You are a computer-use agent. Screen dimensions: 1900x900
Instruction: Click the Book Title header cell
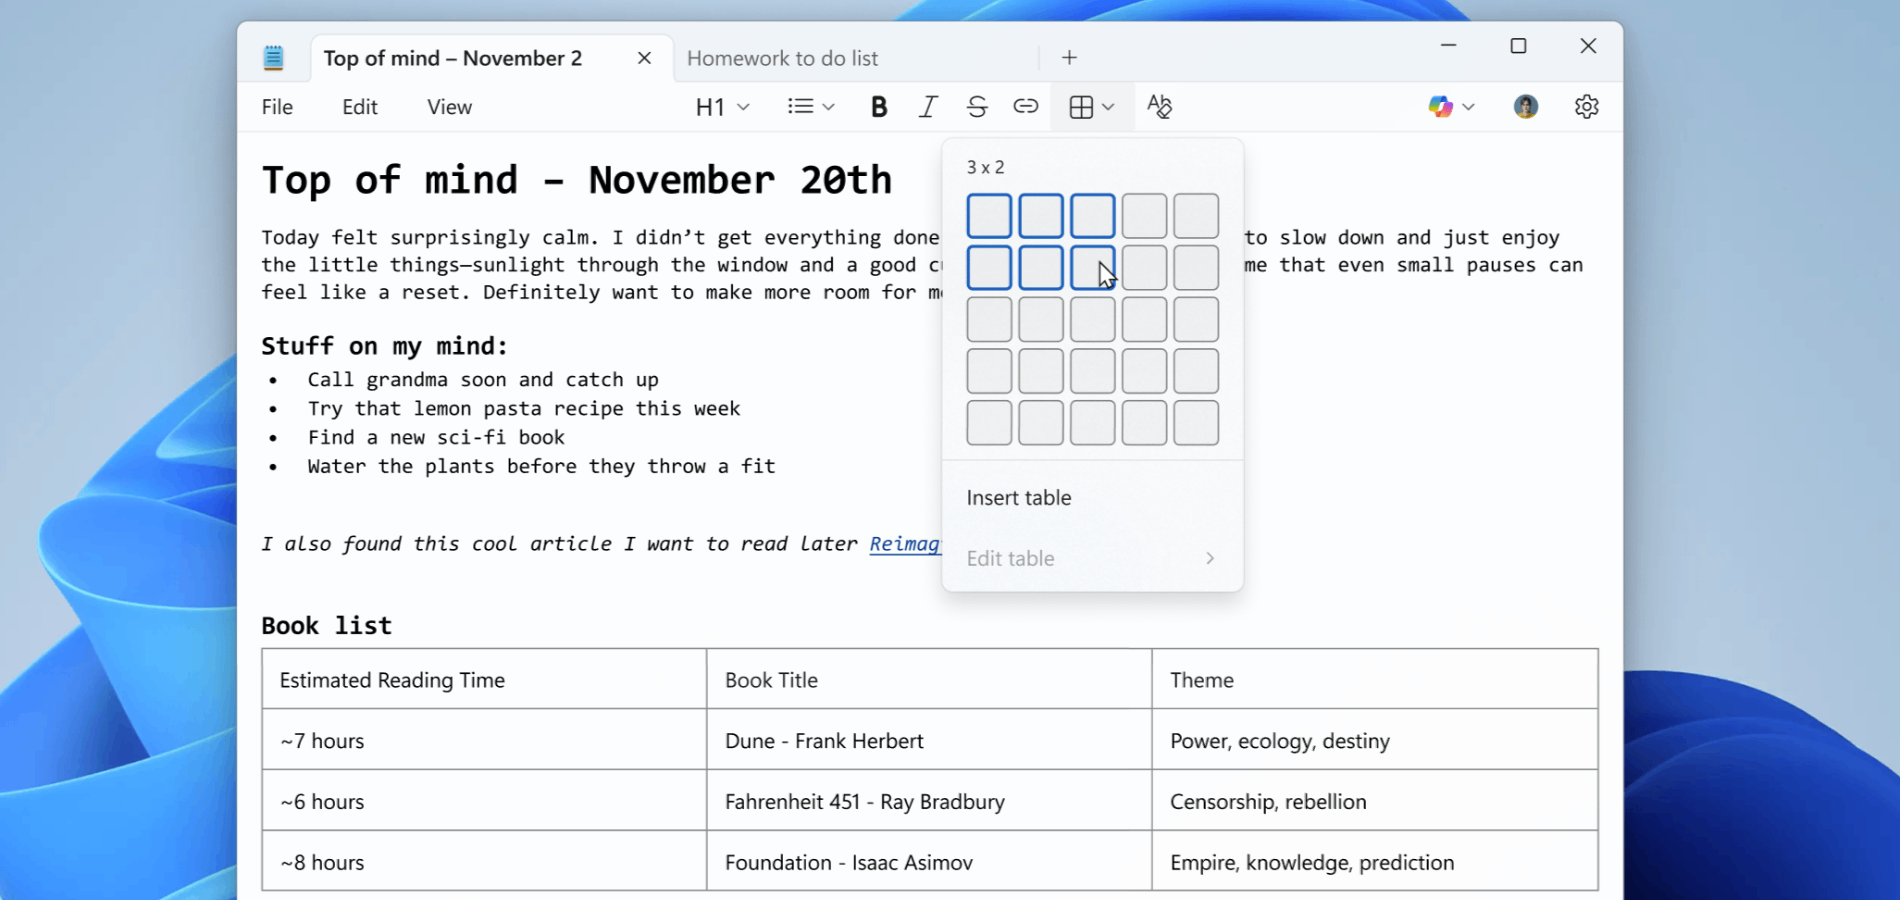point(929,680)
